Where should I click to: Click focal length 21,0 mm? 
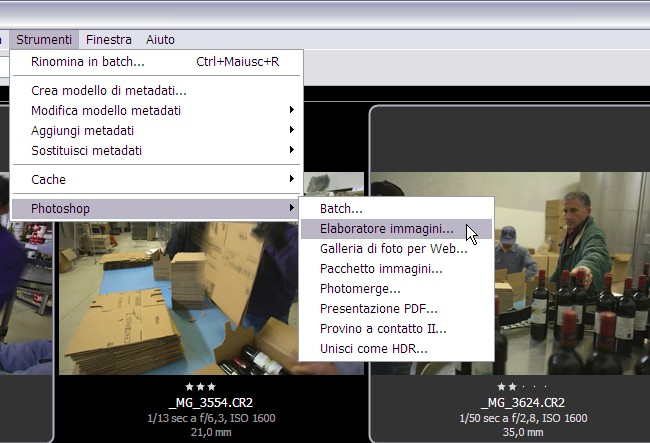click(x=211, y=433)
